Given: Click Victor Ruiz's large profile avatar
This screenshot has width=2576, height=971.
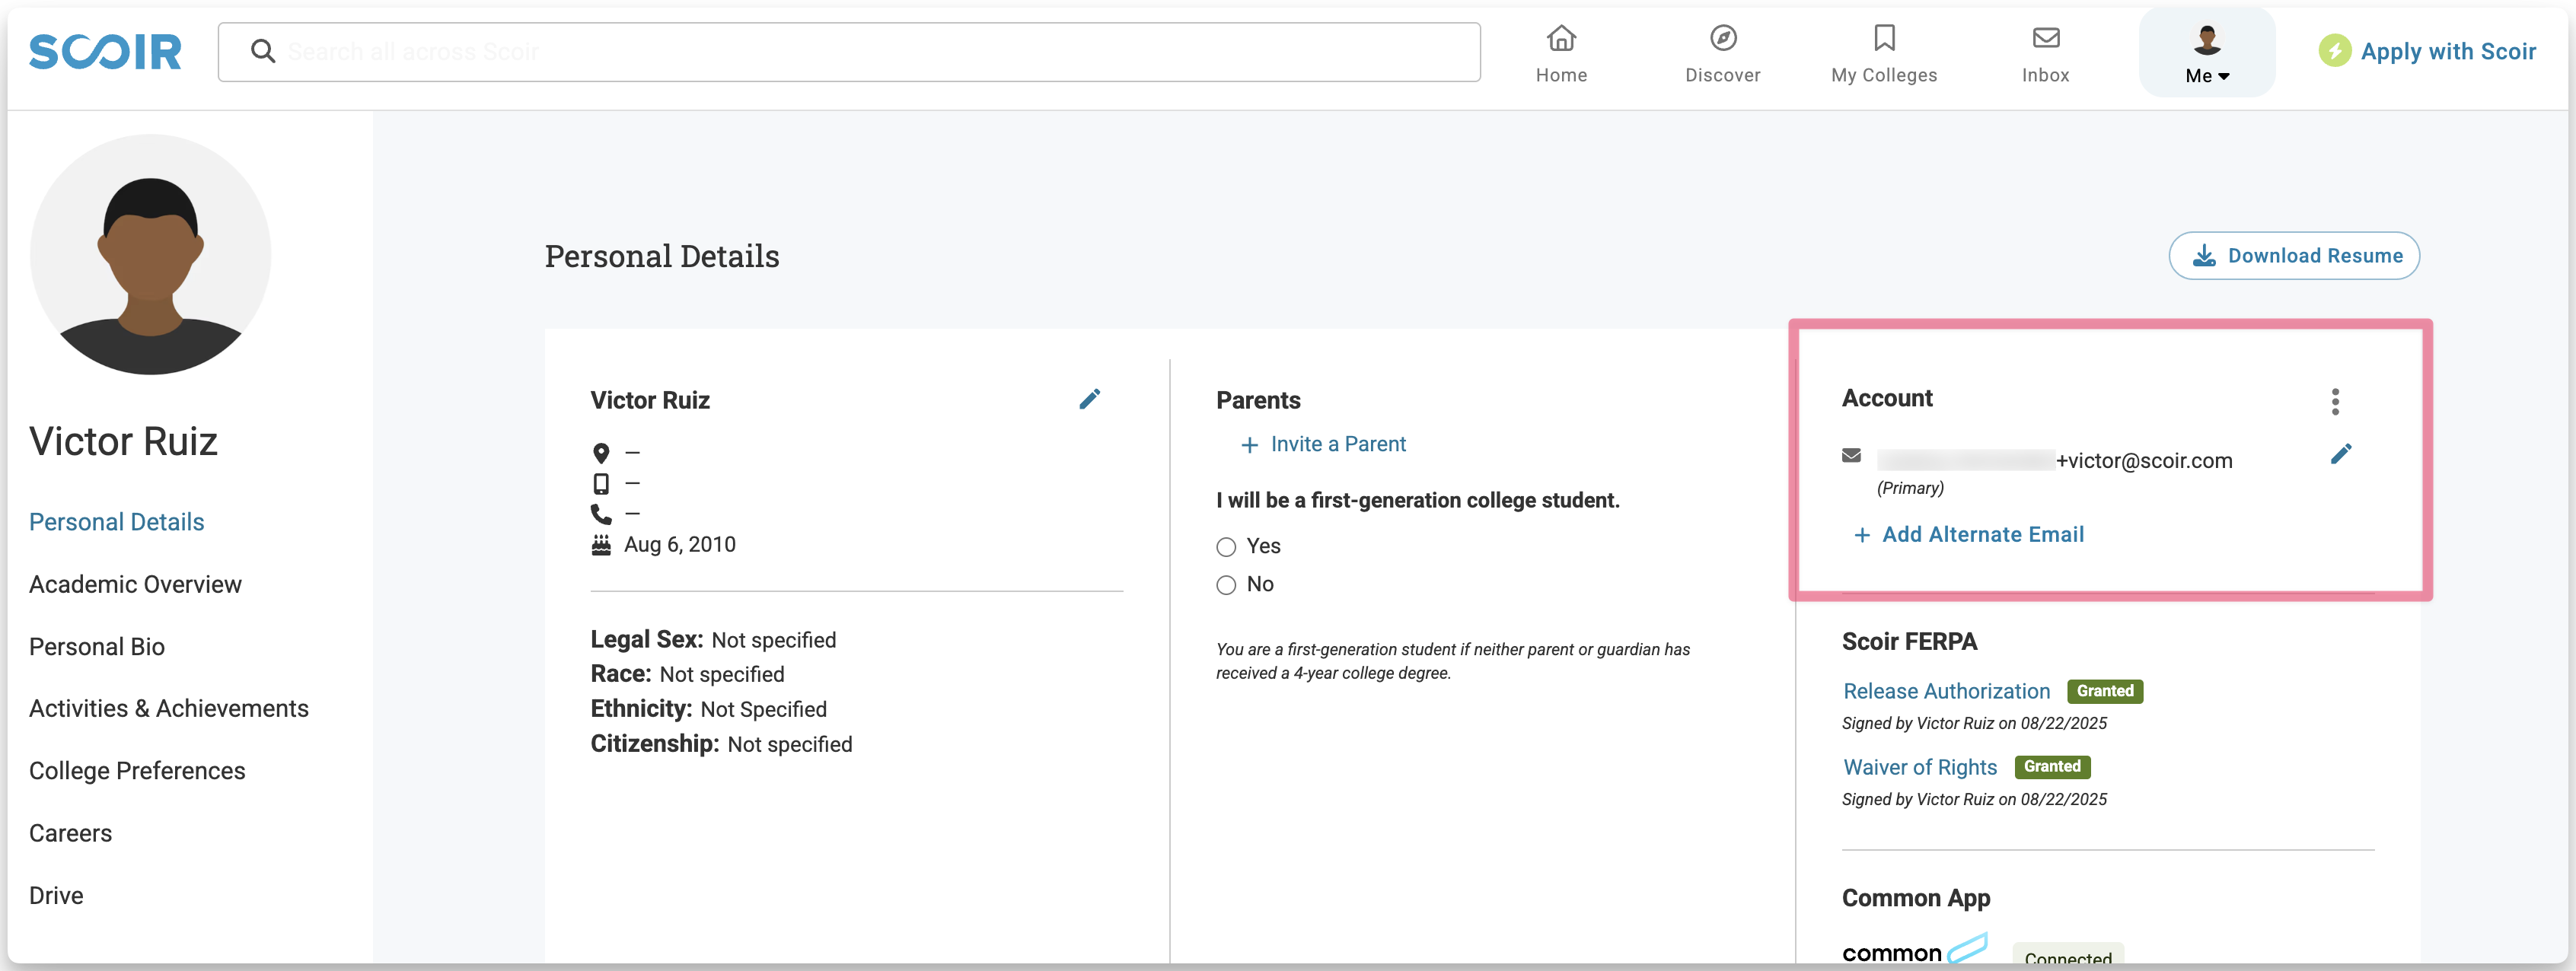Looking at the screenshot, I should [x=150, y=255].
